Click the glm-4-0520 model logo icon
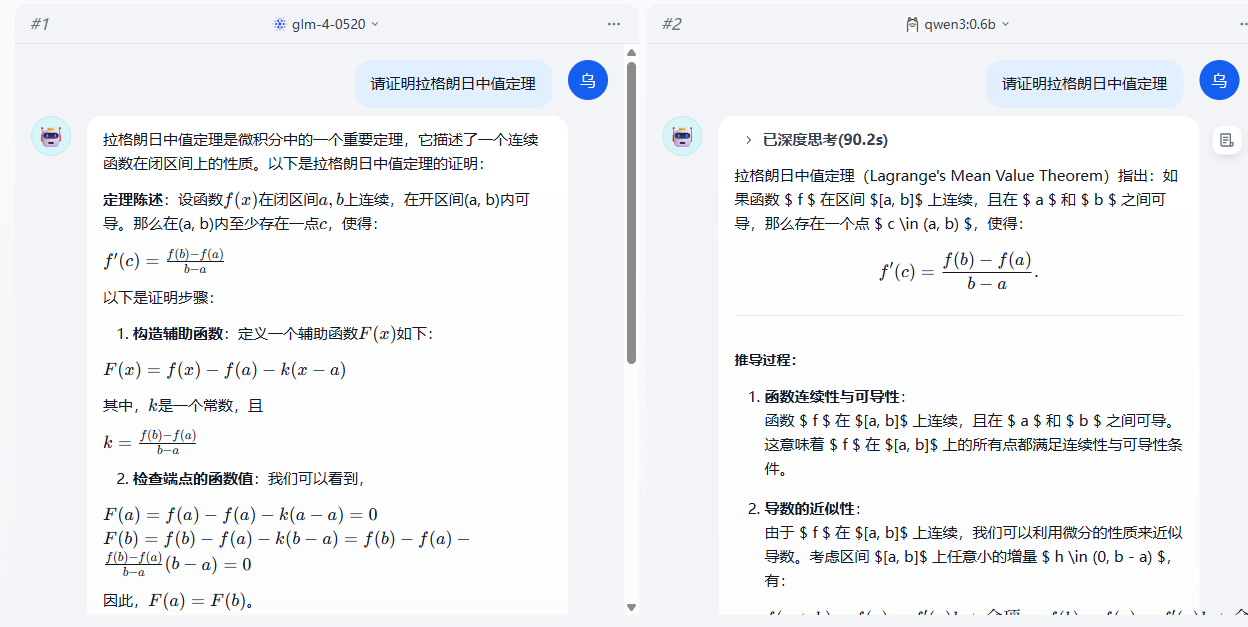This screenshot has height=627, width=1248. tap(279, 24)
